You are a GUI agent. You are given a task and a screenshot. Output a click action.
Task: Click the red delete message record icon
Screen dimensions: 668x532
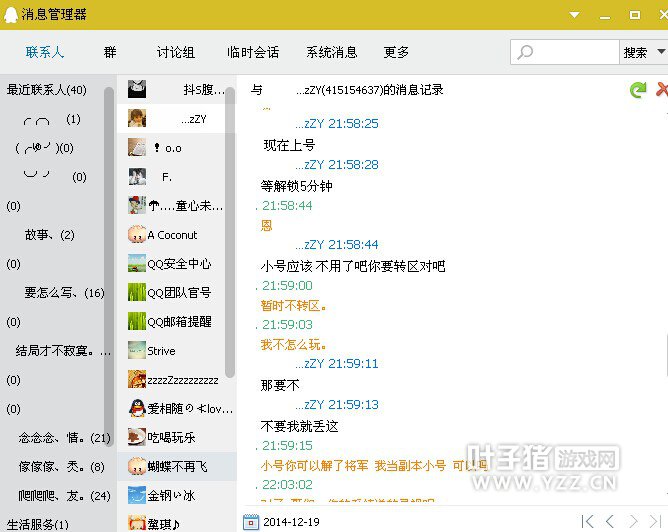[661, 90]
